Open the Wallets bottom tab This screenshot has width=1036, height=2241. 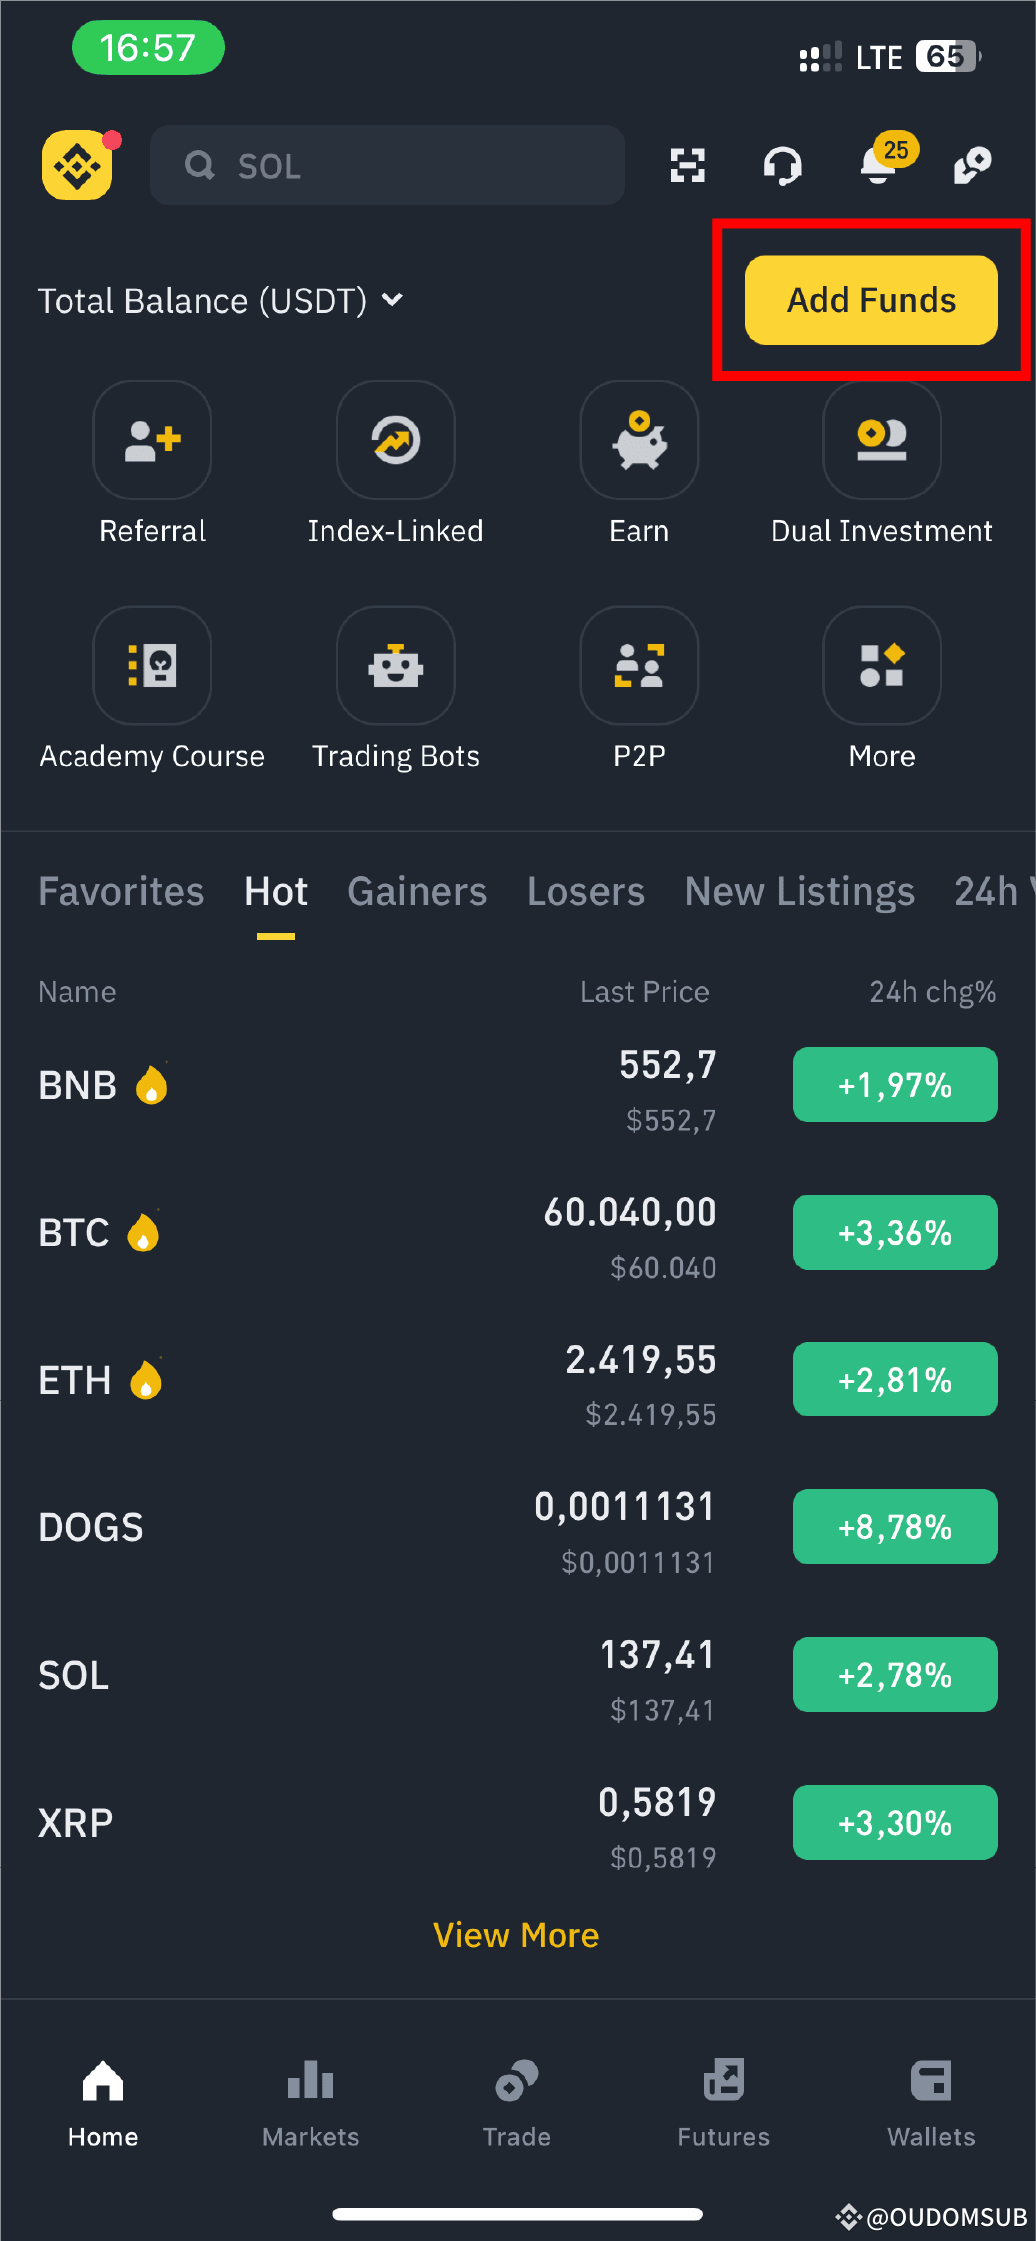(x=930, y=2102)
